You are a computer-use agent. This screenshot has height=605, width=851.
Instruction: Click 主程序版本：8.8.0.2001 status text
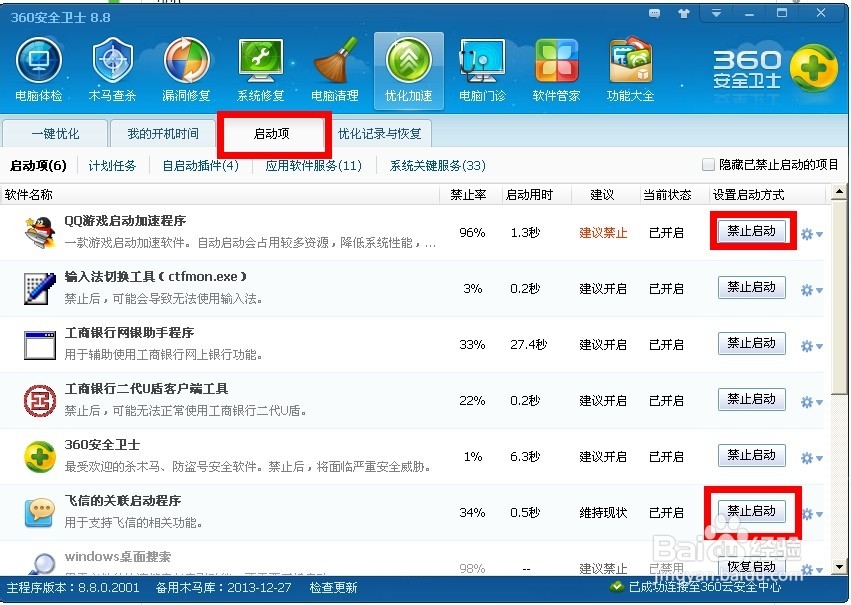coord(73,588)
